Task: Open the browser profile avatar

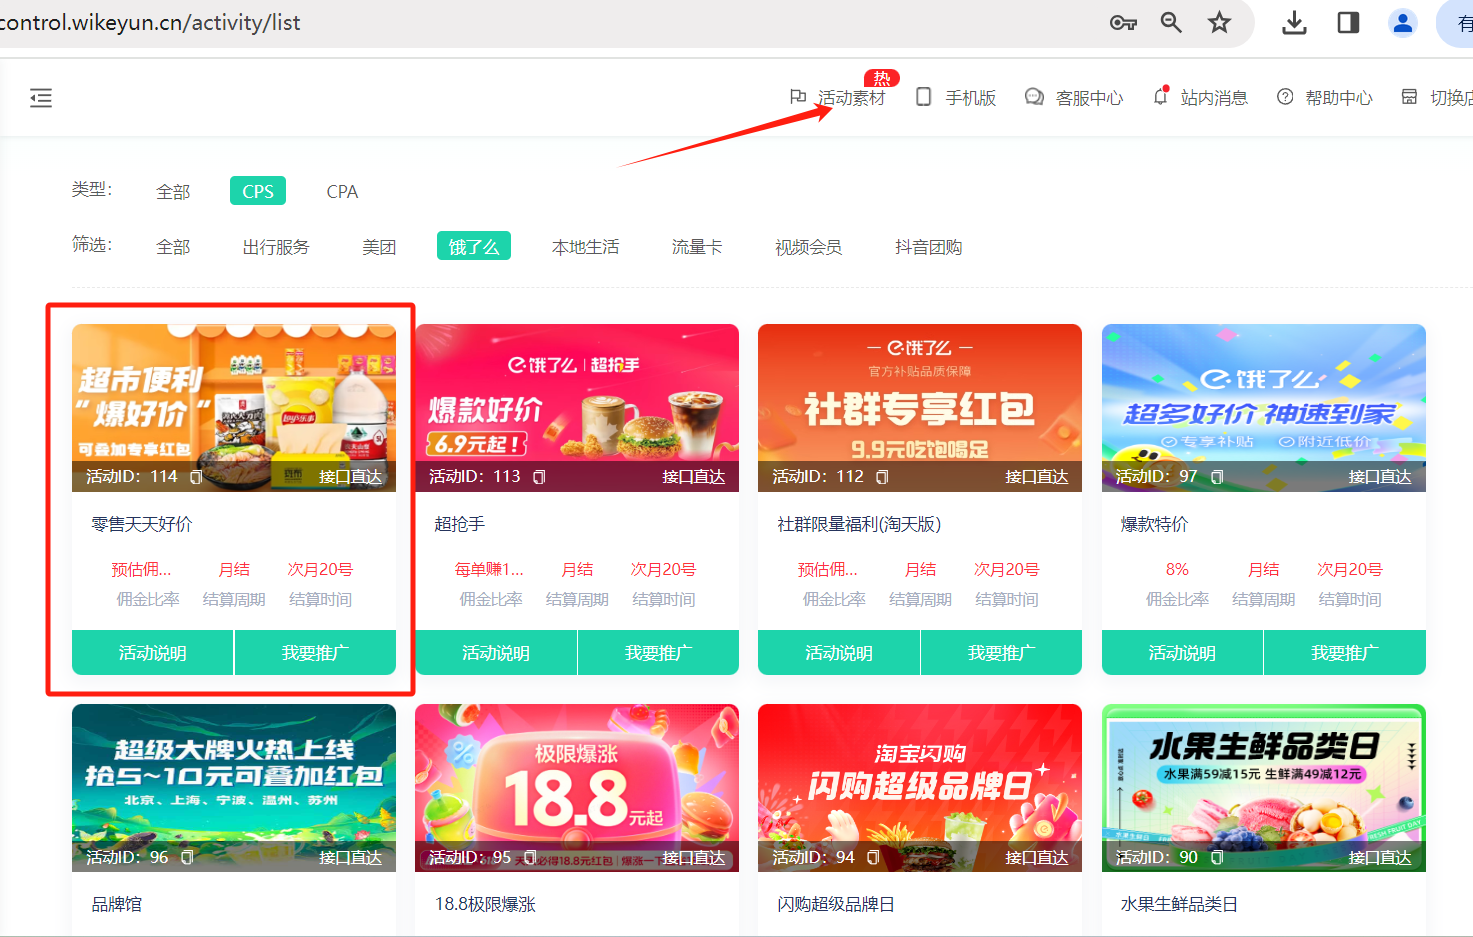Action: (x=1403, y=22)
